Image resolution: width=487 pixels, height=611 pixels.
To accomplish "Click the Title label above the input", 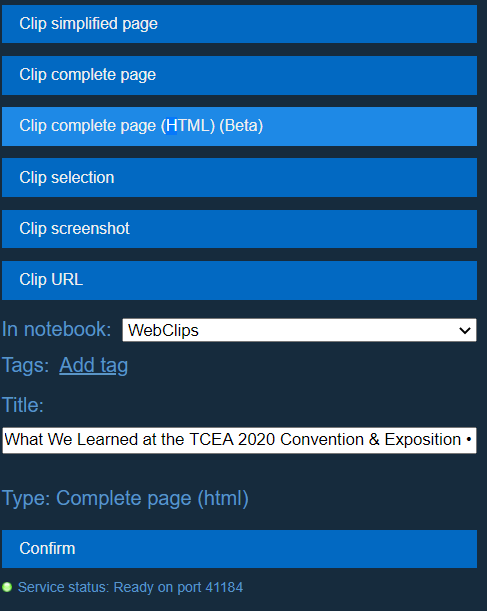I will tap(23, 405).
